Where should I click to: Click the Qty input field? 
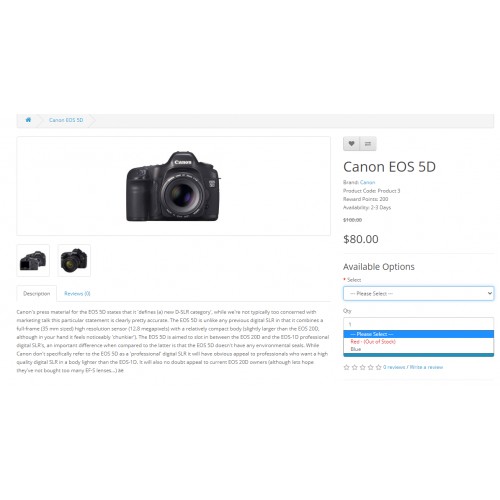[418, 324]
